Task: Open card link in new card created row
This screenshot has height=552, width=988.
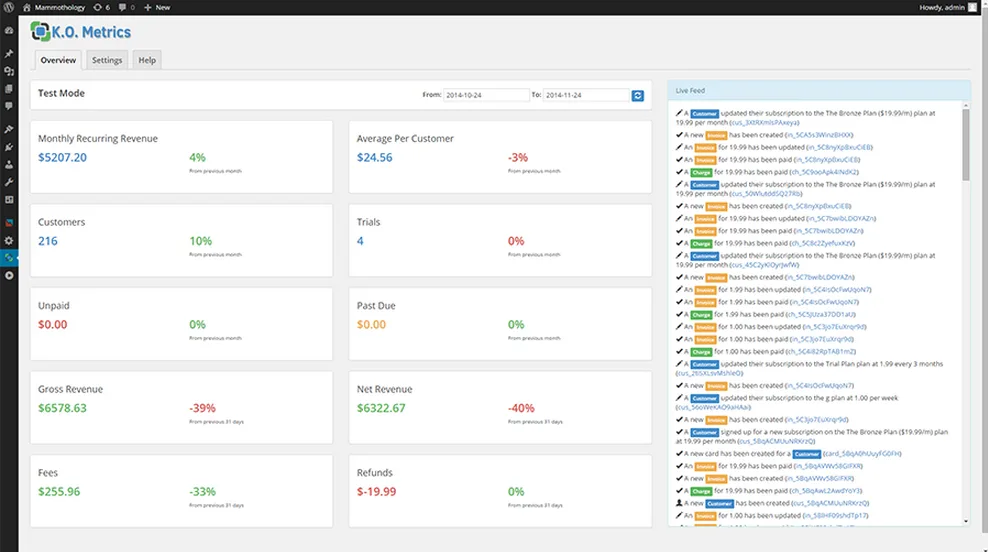Action: pos(862,454)
